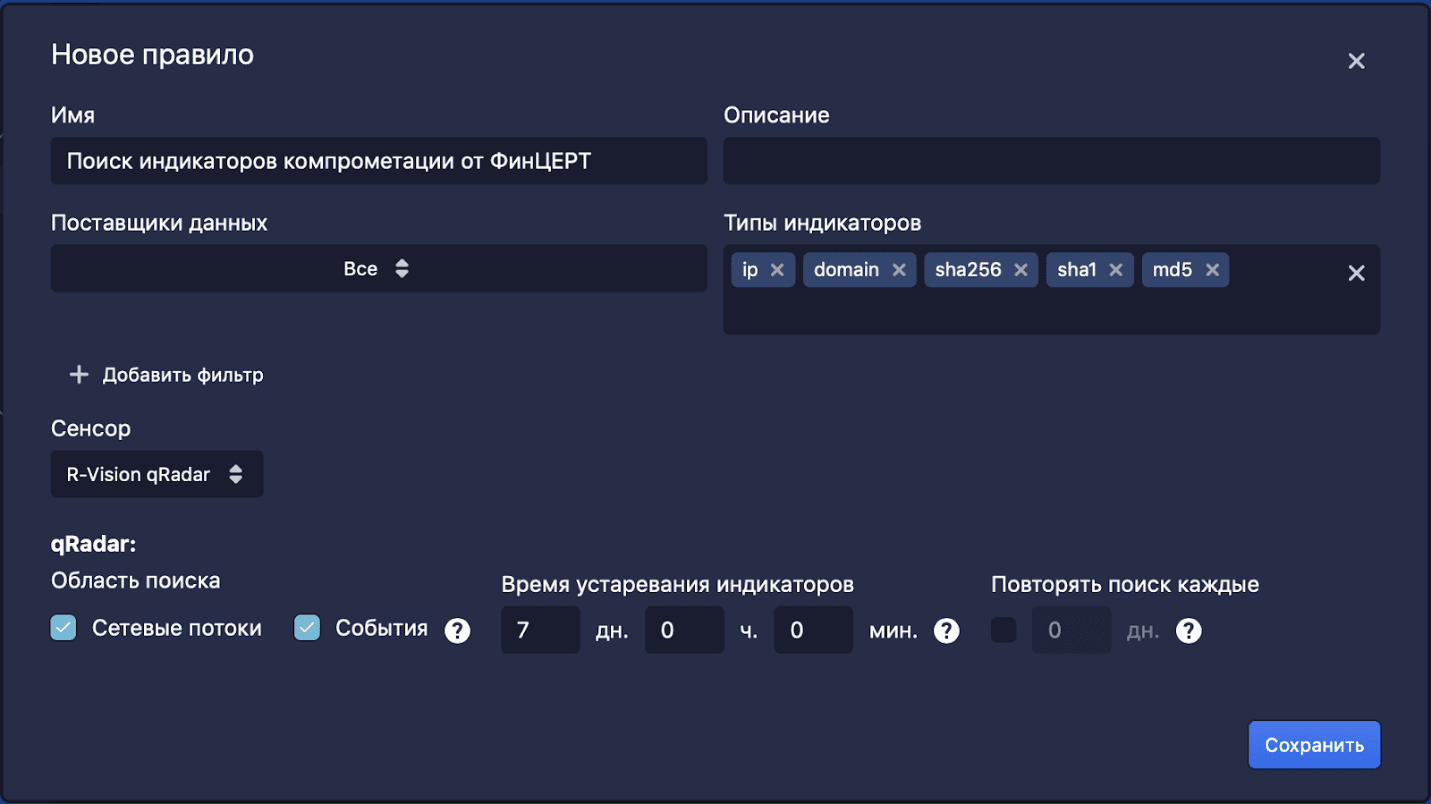Click the days field for indicator expiry
Viewport: 1431px width, 804px height.
[x=540, y=630]
